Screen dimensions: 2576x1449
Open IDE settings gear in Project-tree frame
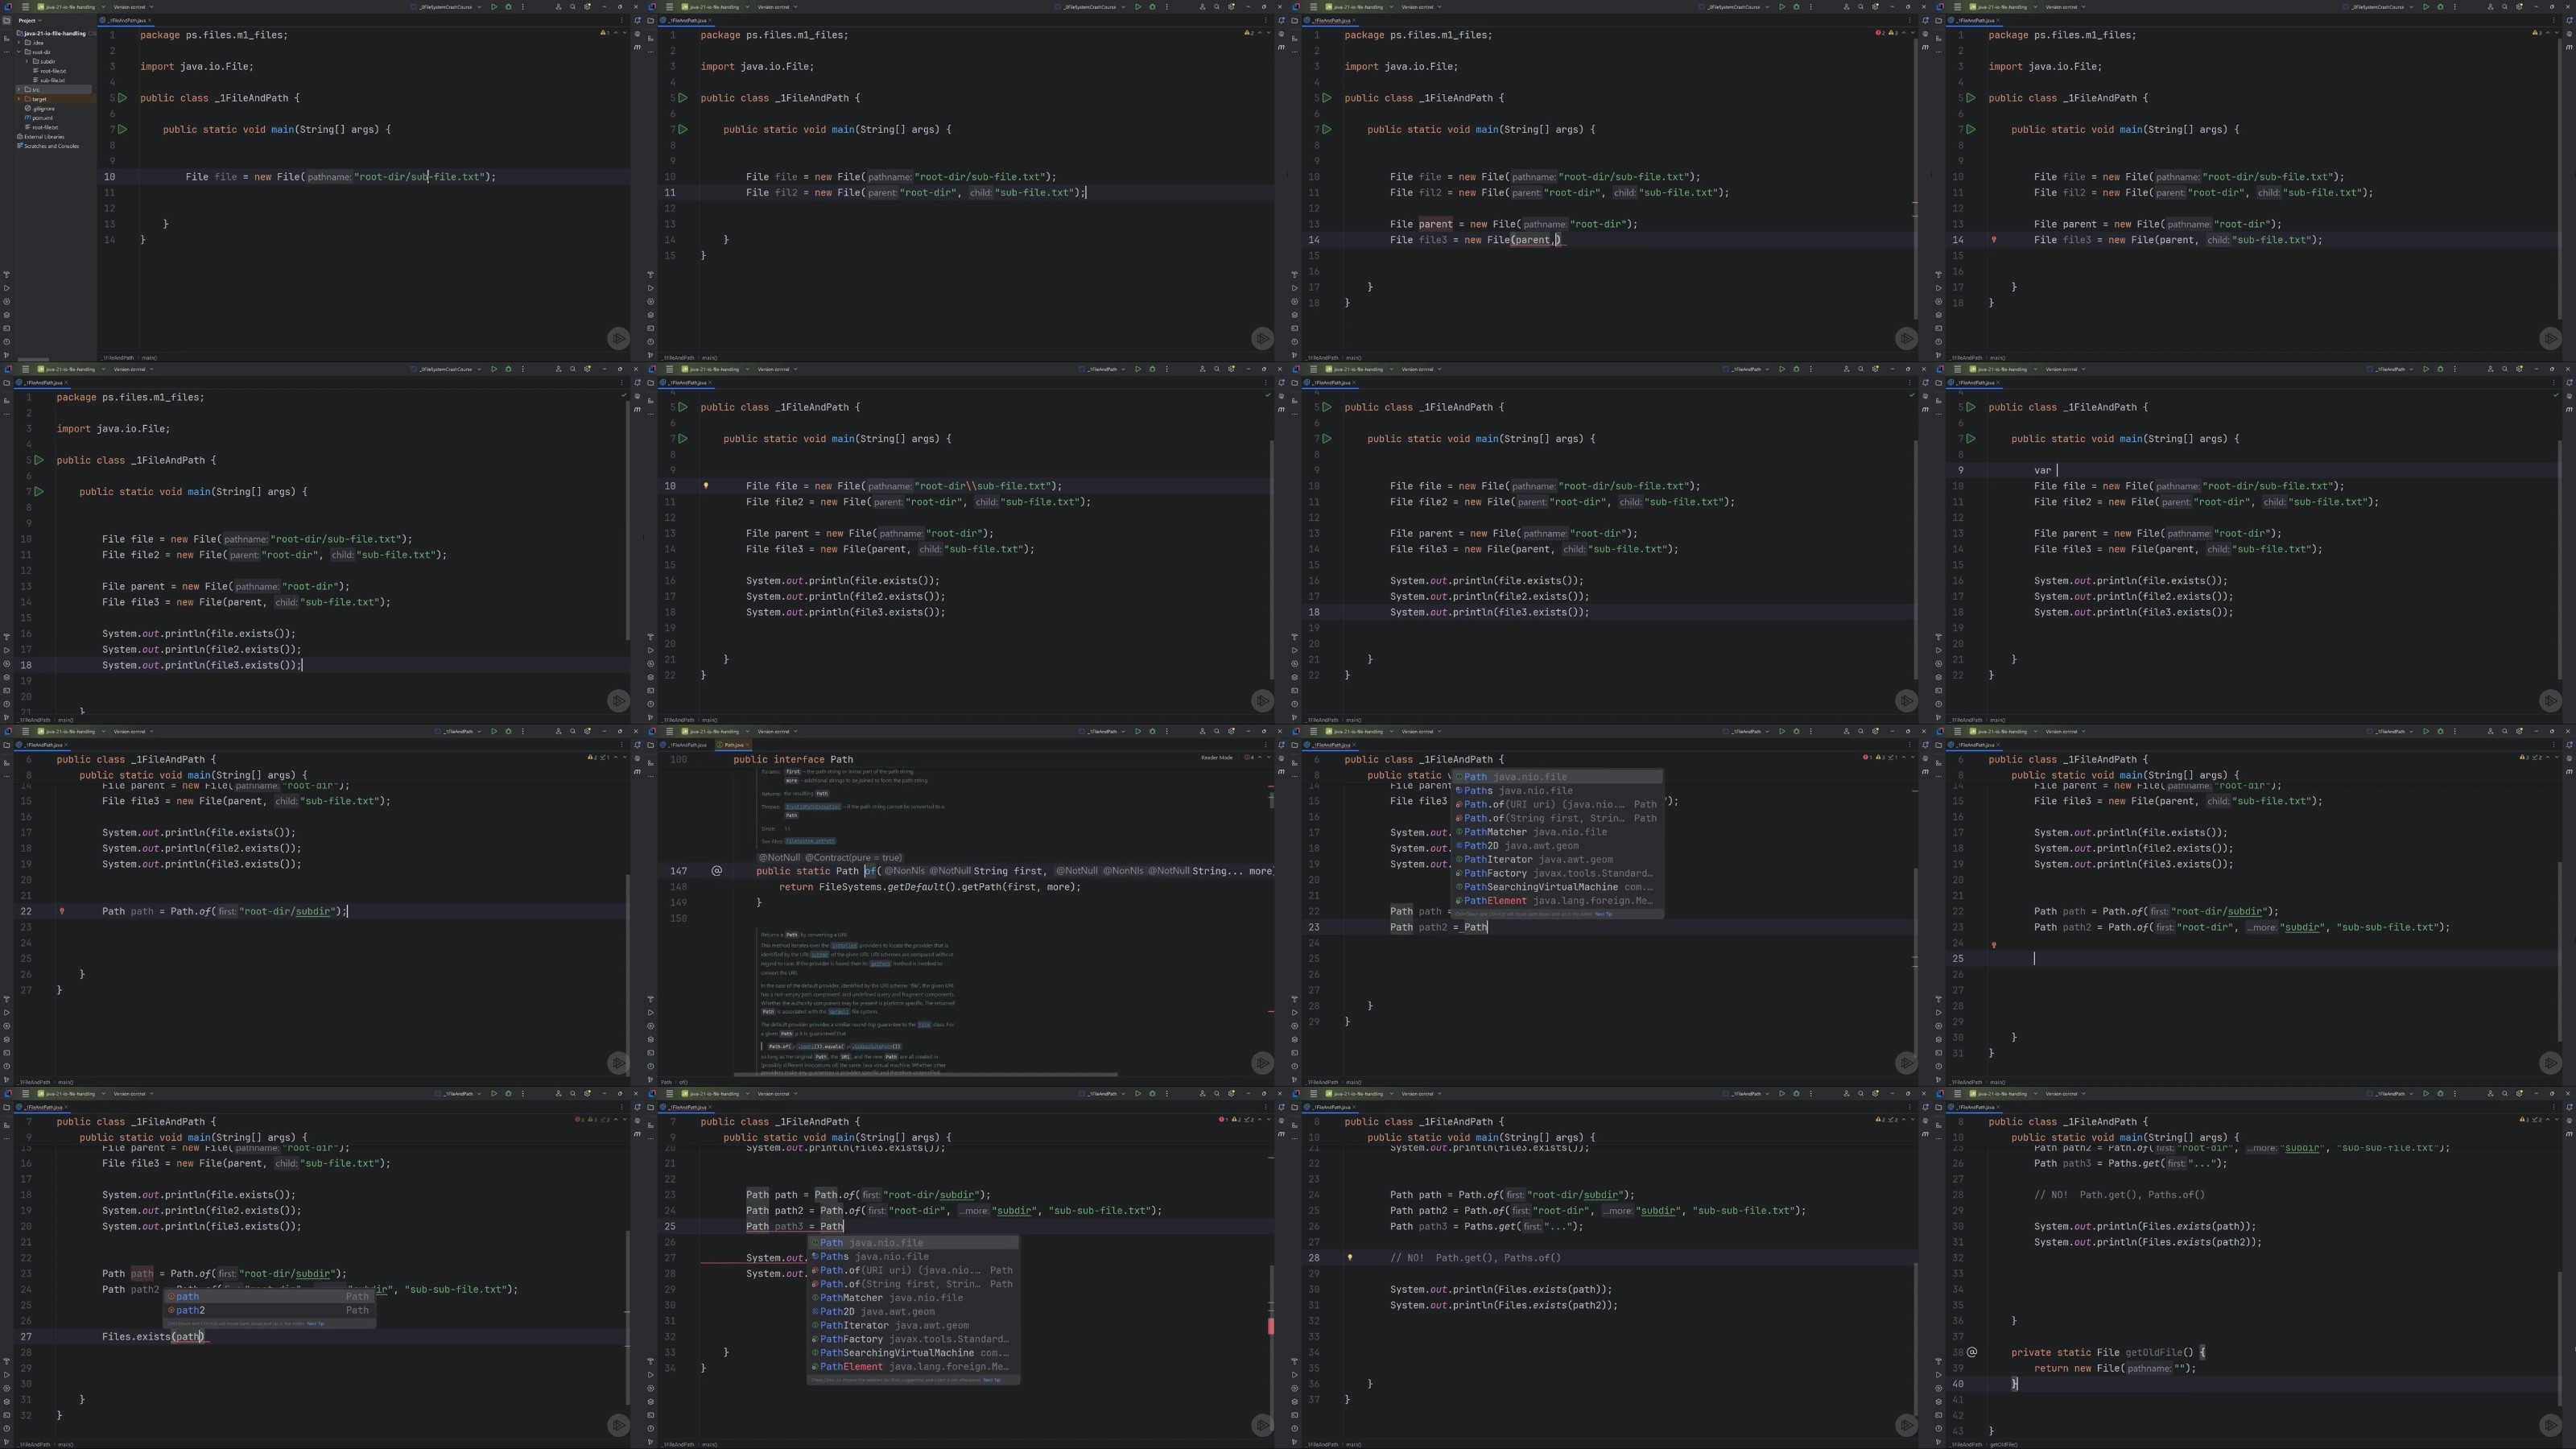[x=588, y=7]
